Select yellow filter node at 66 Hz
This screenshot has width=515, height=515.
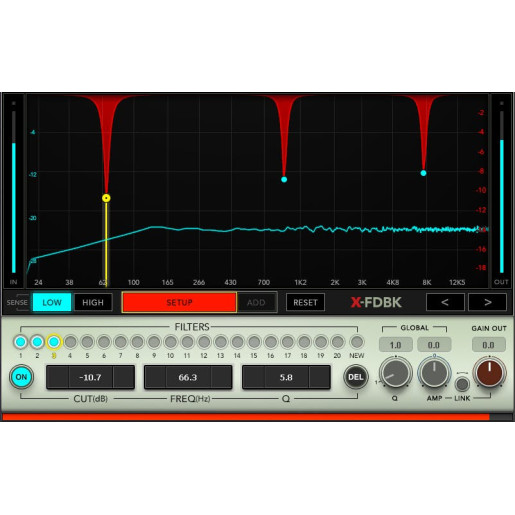pos(106,198)
